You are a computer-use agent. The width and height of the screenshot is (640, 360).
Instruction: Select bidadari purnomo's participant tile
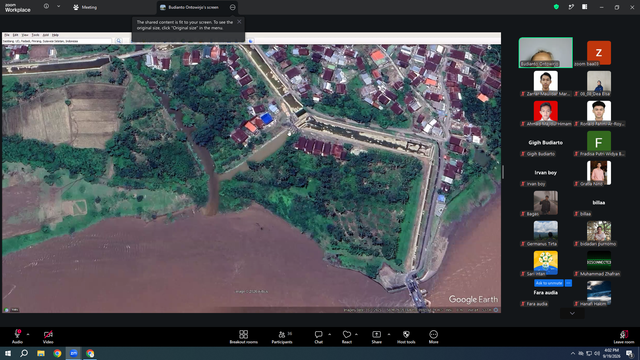(x=599, y=233)
